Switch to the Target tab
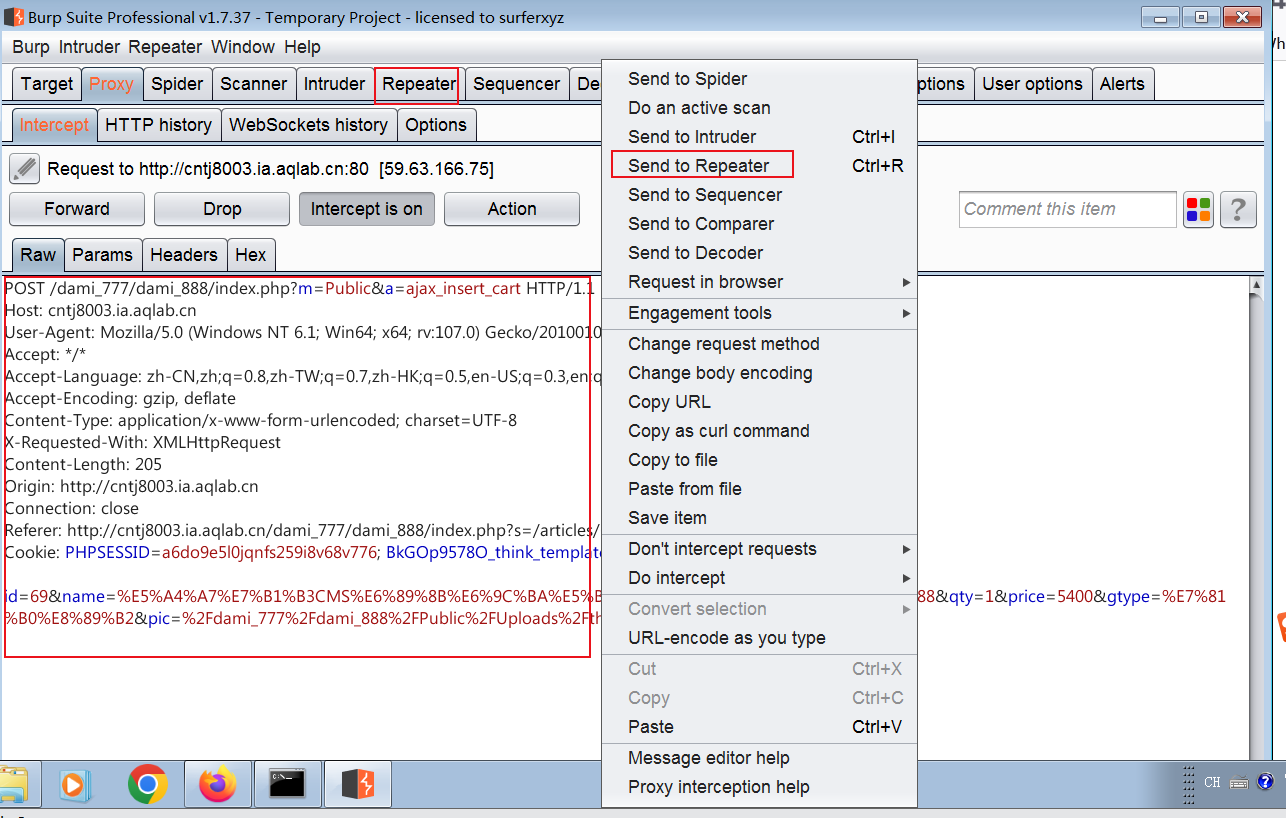This screenshot has height=818, width=1286. (x=47, y=84)
